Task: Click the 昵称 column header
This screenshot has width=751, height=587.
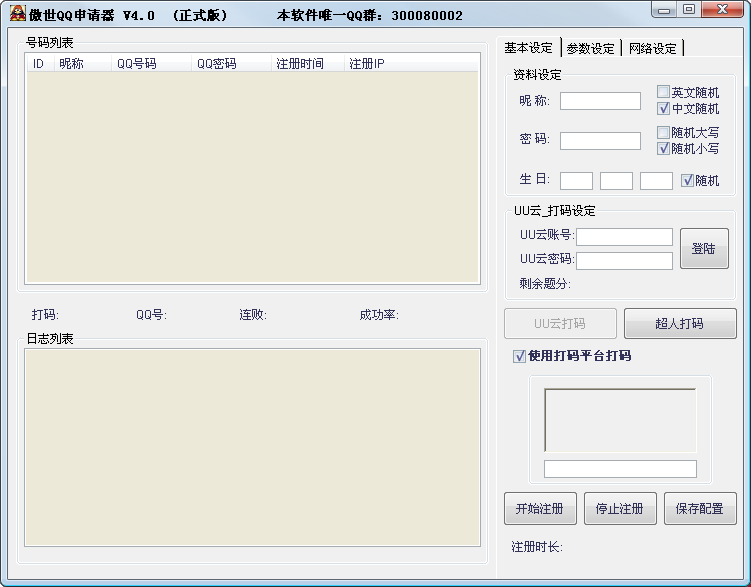Action: [82, 63]
